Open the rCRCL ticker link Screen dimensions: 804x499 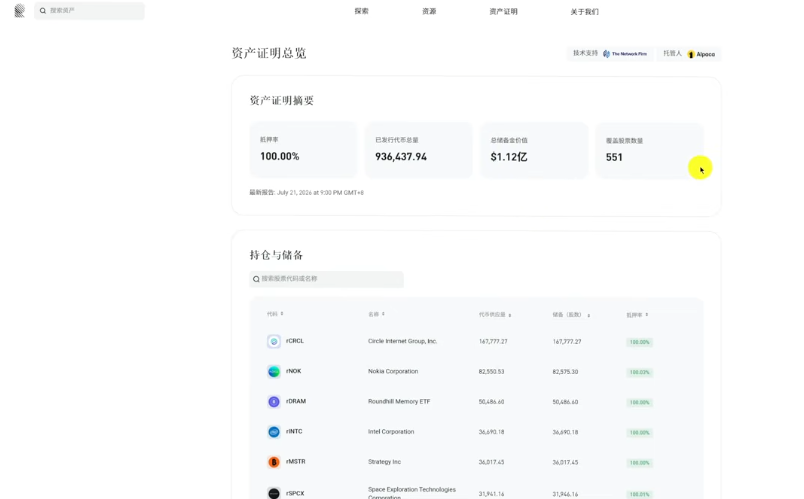(295, 341)
